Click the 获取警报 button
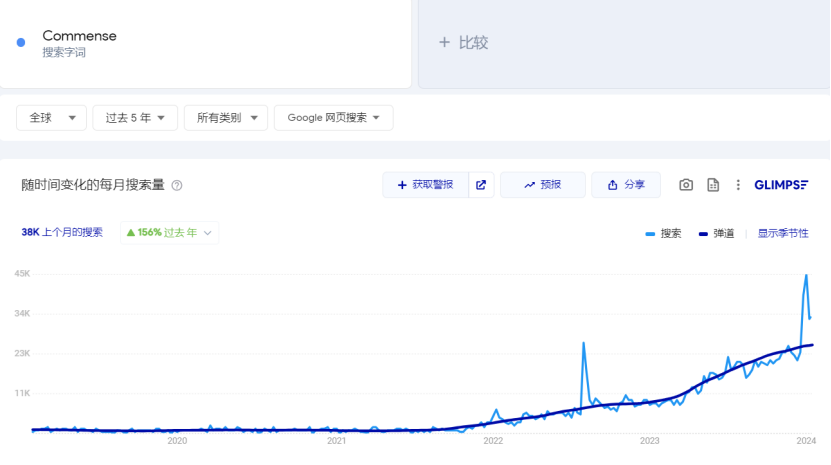 pyautogui.click(x=425, y=185)
